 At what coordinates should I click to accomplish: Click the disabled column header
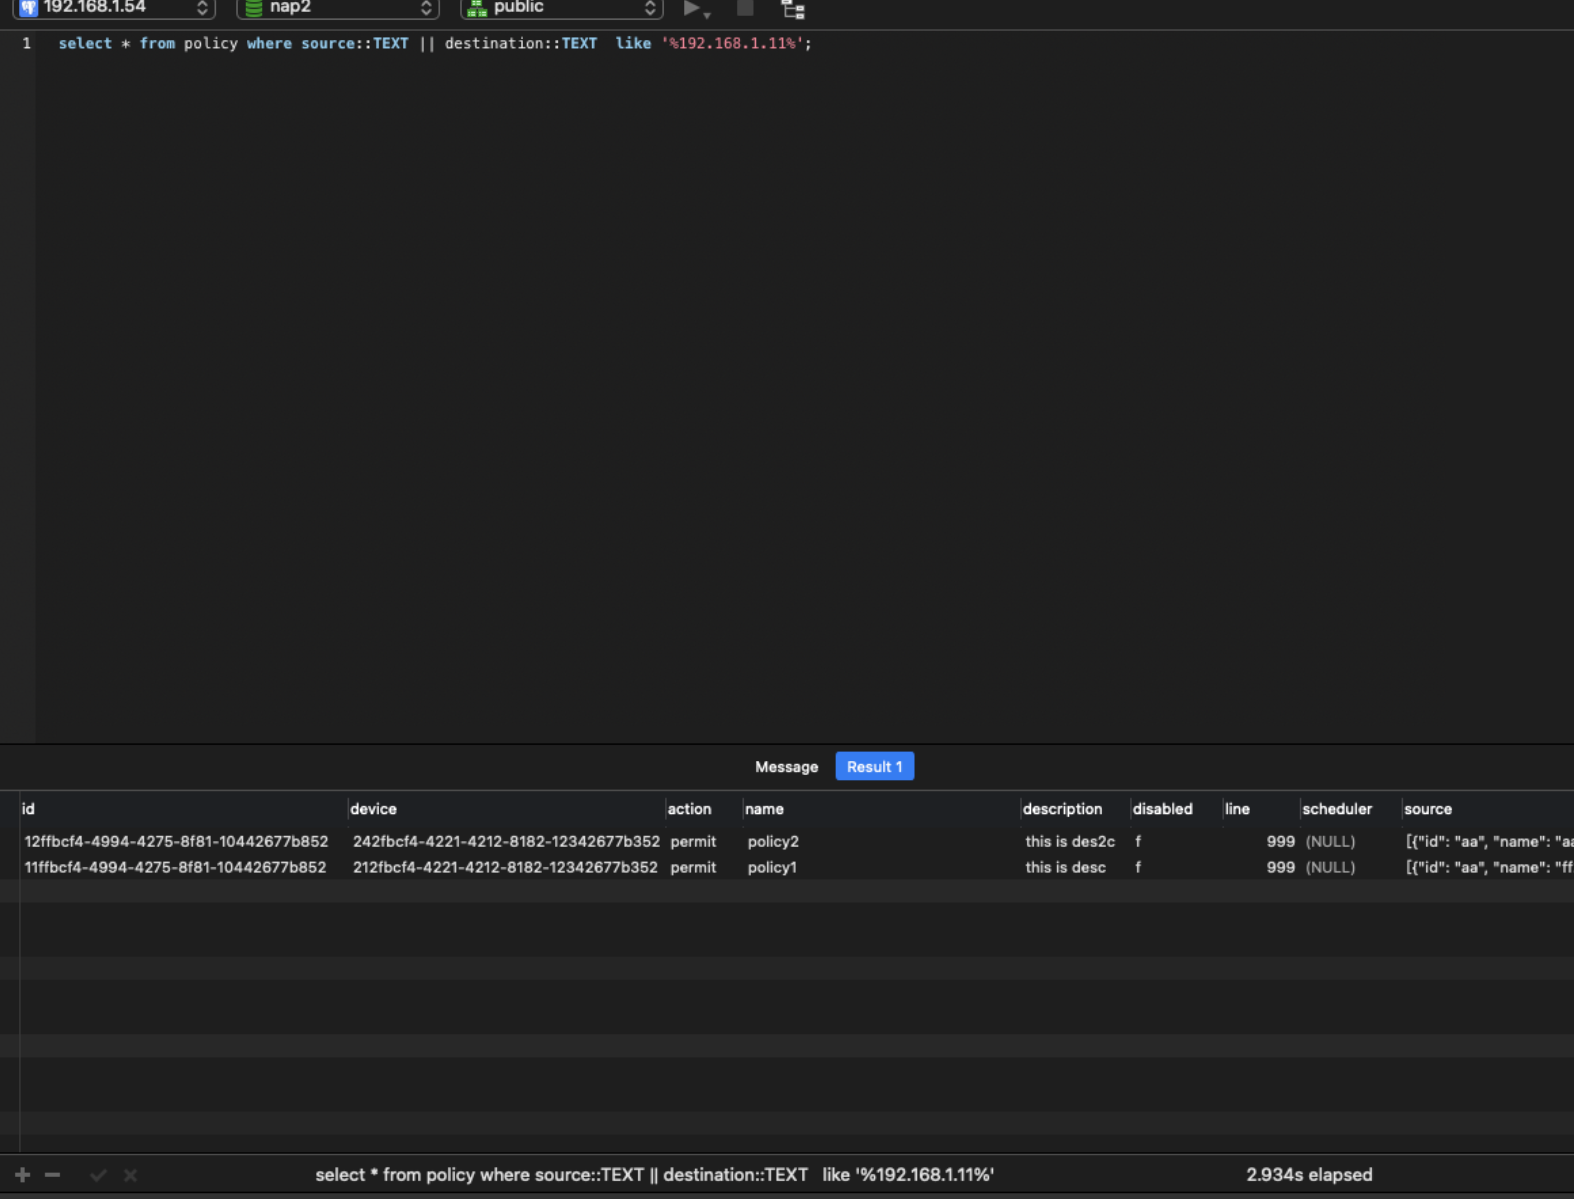coord(1176,809)
